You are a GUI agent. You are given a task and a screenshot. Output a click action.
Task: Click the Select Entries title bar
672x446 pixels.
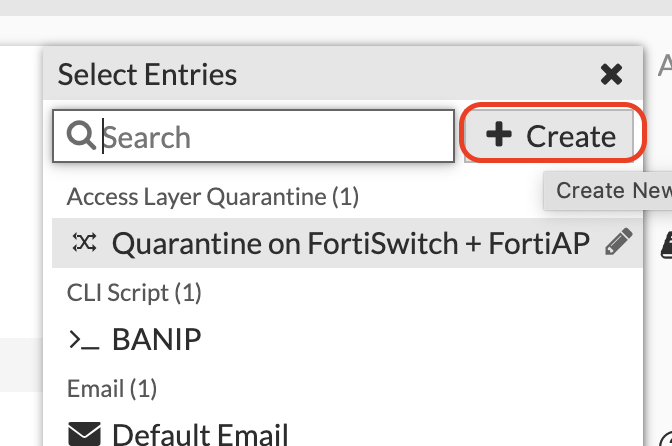(343, 73)
